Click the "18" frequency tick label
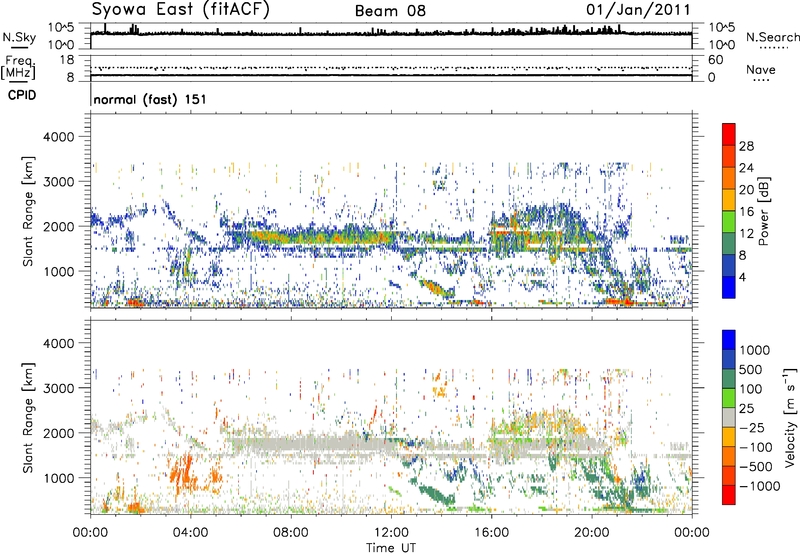Screen dimensions: 800x554 (67, 60)
